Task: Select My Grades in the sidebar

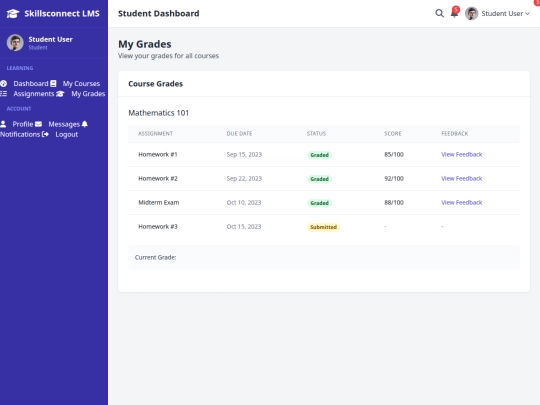Action: tap(88, 94)
